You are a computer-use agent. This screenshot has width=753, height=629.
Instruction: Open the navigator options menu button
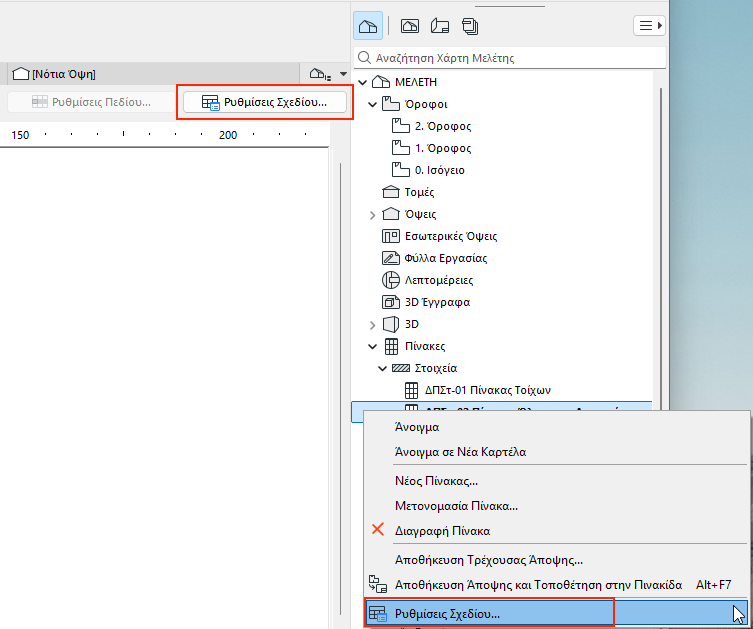point(649,25)
